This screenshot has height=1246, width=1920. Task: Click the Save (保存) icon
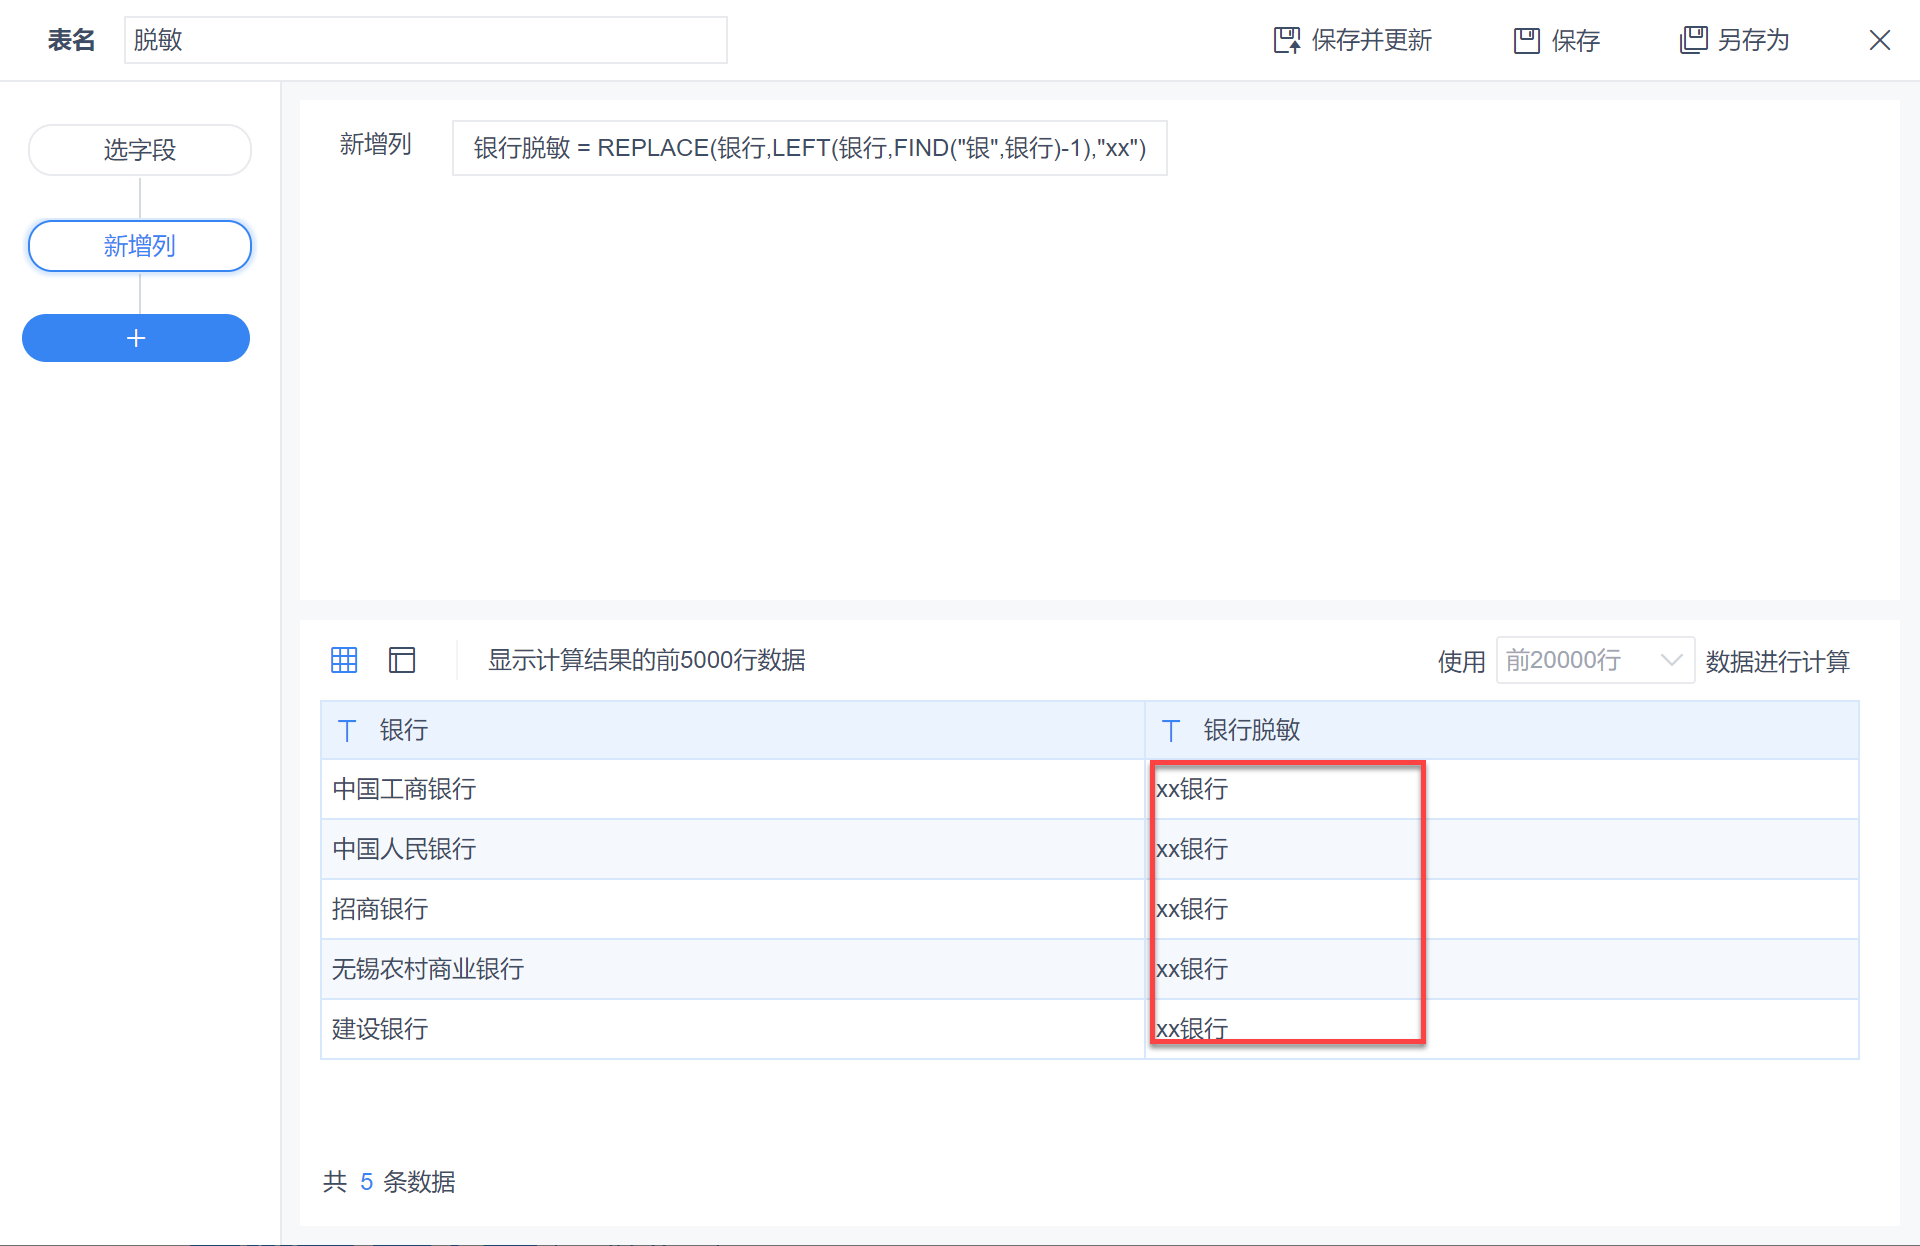(x=1526, y=40)
